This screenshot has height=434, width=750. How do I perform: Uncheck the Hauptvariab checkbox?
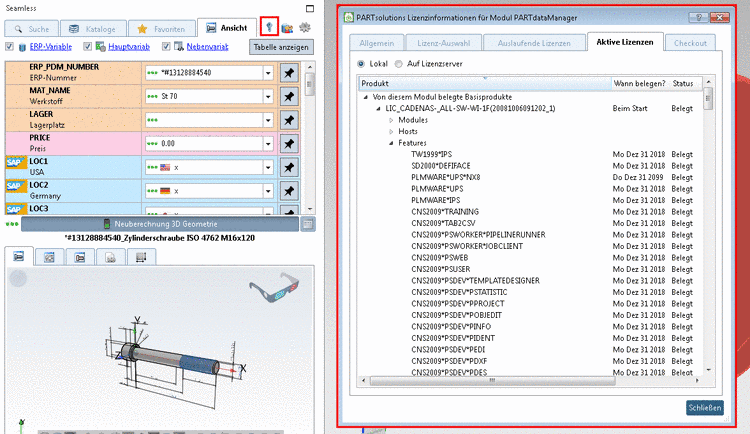tap(88, 46)
